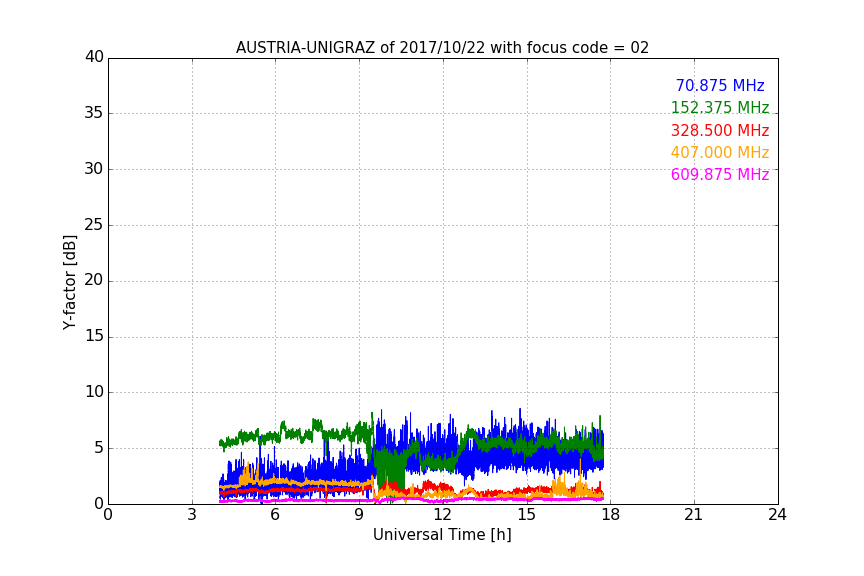
Task: Click the plot title AUSTRIA-UNIGRAZ of 2017/10/22
Action: pos(442,48)
